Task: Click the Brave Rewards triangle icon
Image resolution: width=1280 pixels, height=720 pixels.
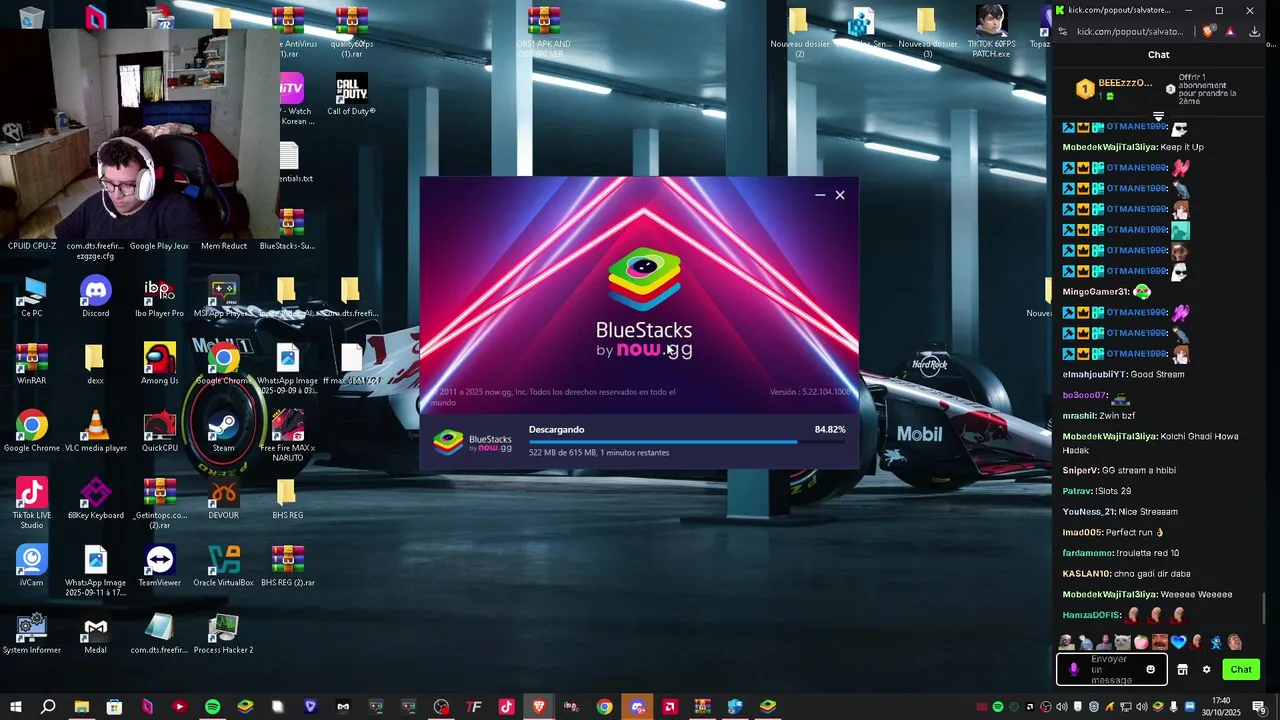Action: coord(1230,31)
